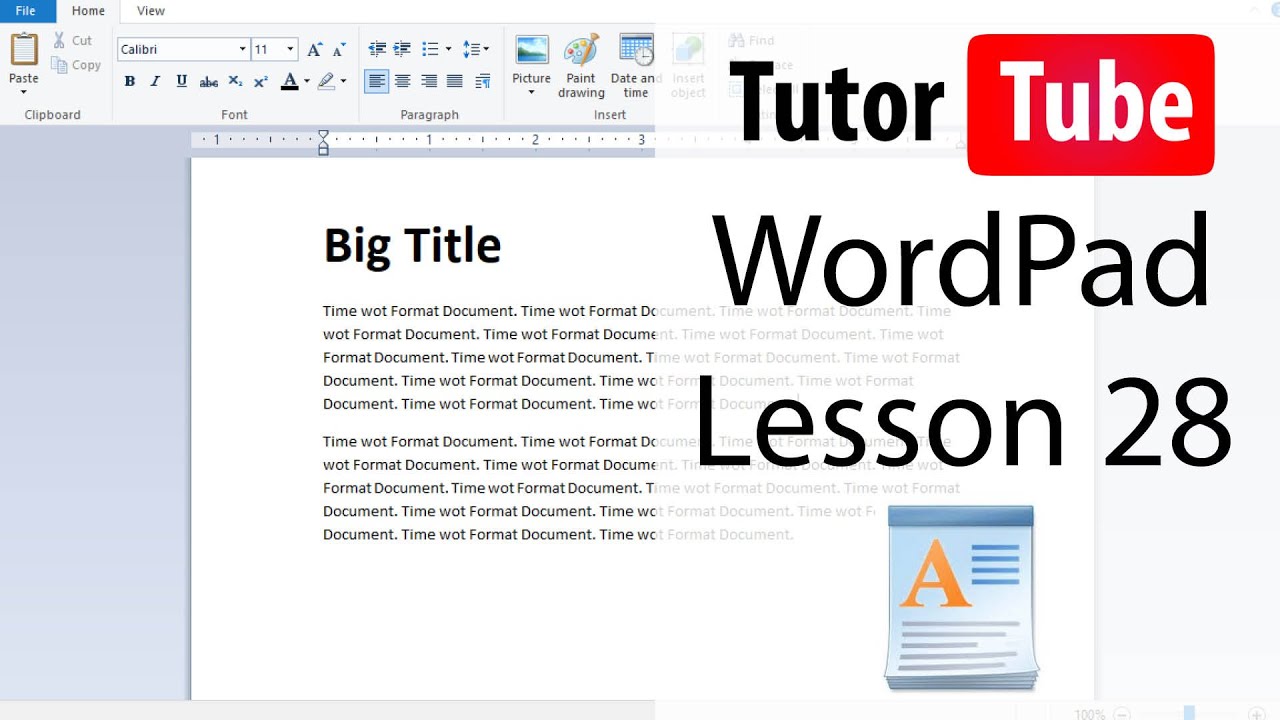Copy the selection to clipboard

(77, 65)
